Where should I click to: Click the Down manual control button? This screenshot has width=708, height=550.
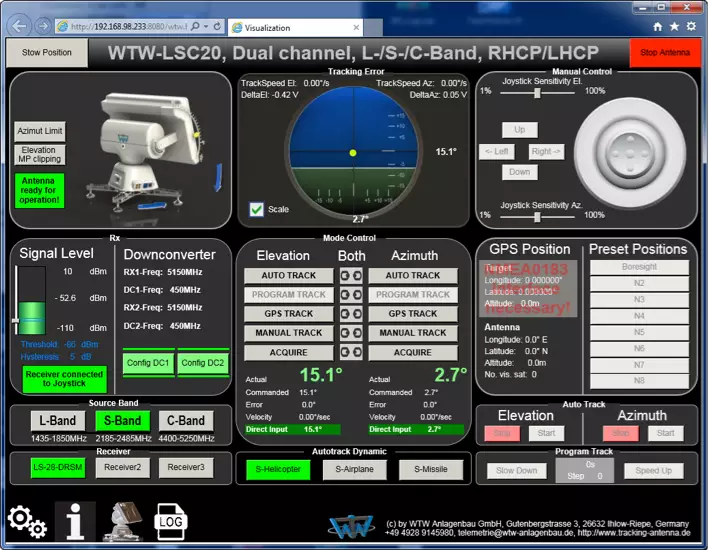[x=520, y=172]
